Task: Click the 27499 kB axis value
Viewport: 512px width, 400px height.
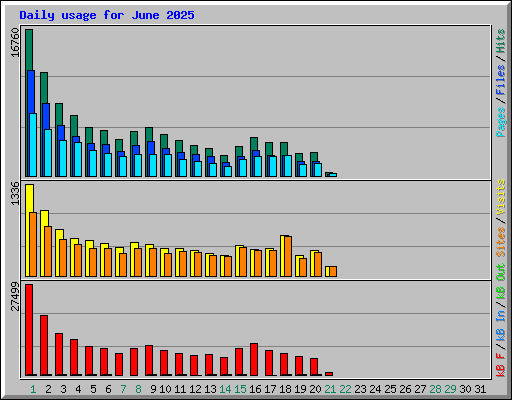Action: click(x=15, y=296)
